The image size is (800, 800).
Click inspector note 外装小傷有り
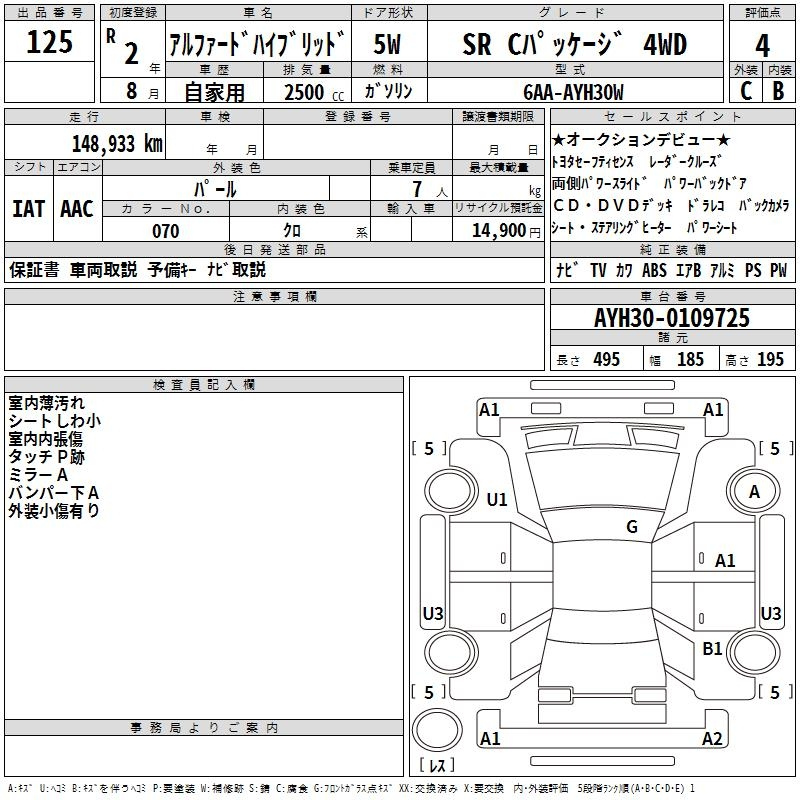tap(54, 510)
